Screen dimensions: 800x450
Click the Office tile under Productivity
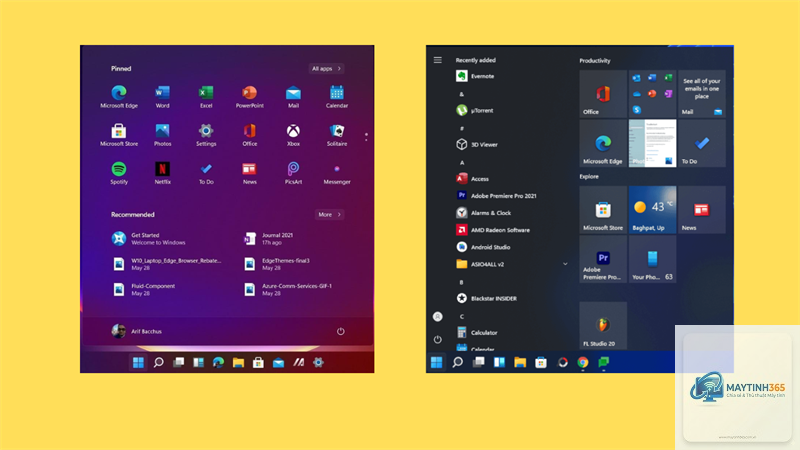(x=603, y=94)
